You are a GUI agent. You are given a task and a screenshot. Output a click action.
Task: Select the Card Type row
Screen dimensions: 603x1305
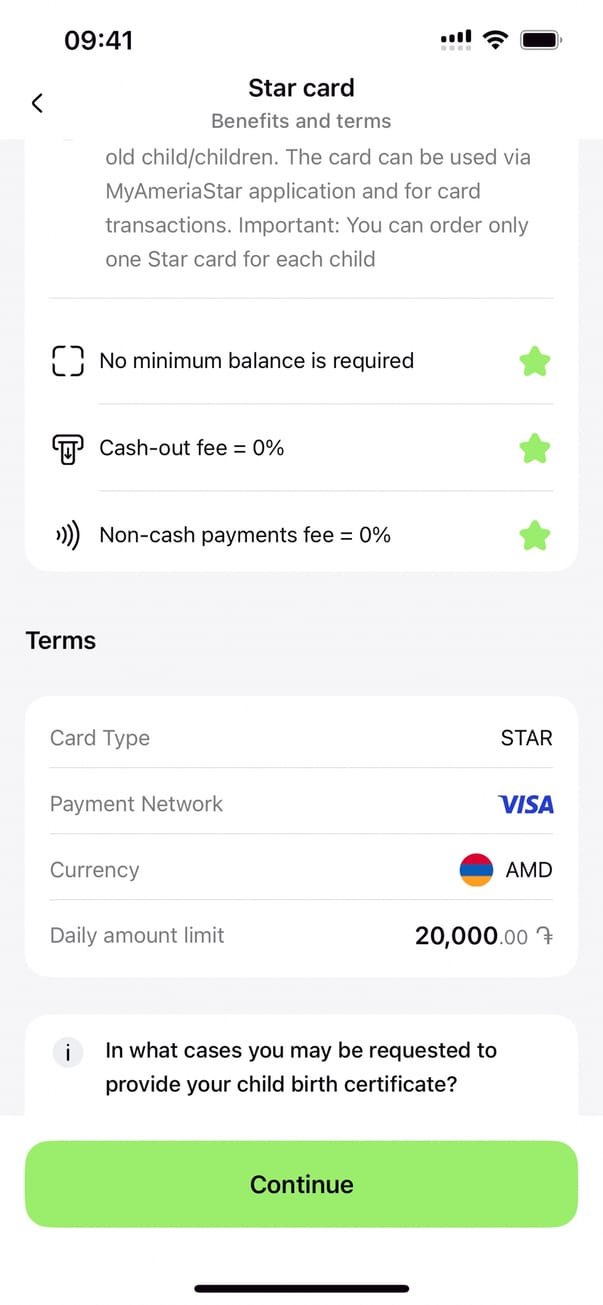click(x=301, y=738)
